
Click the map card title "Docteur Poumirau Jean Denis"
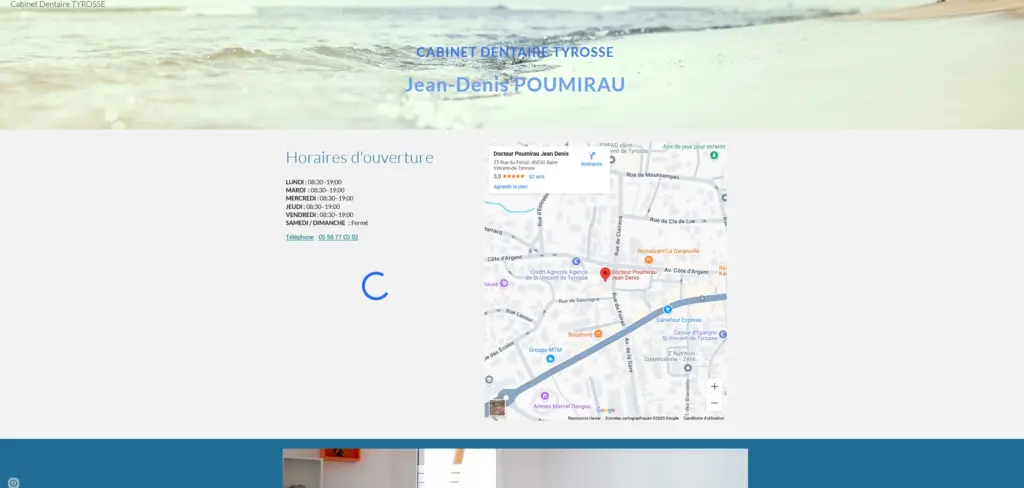point(531,154)
